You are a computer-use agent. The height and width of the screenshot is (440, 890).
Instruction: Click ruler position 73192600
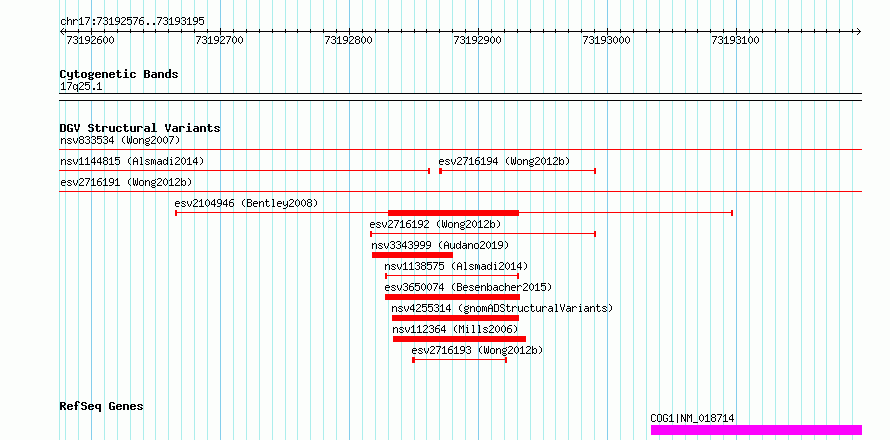click(90, 40)
